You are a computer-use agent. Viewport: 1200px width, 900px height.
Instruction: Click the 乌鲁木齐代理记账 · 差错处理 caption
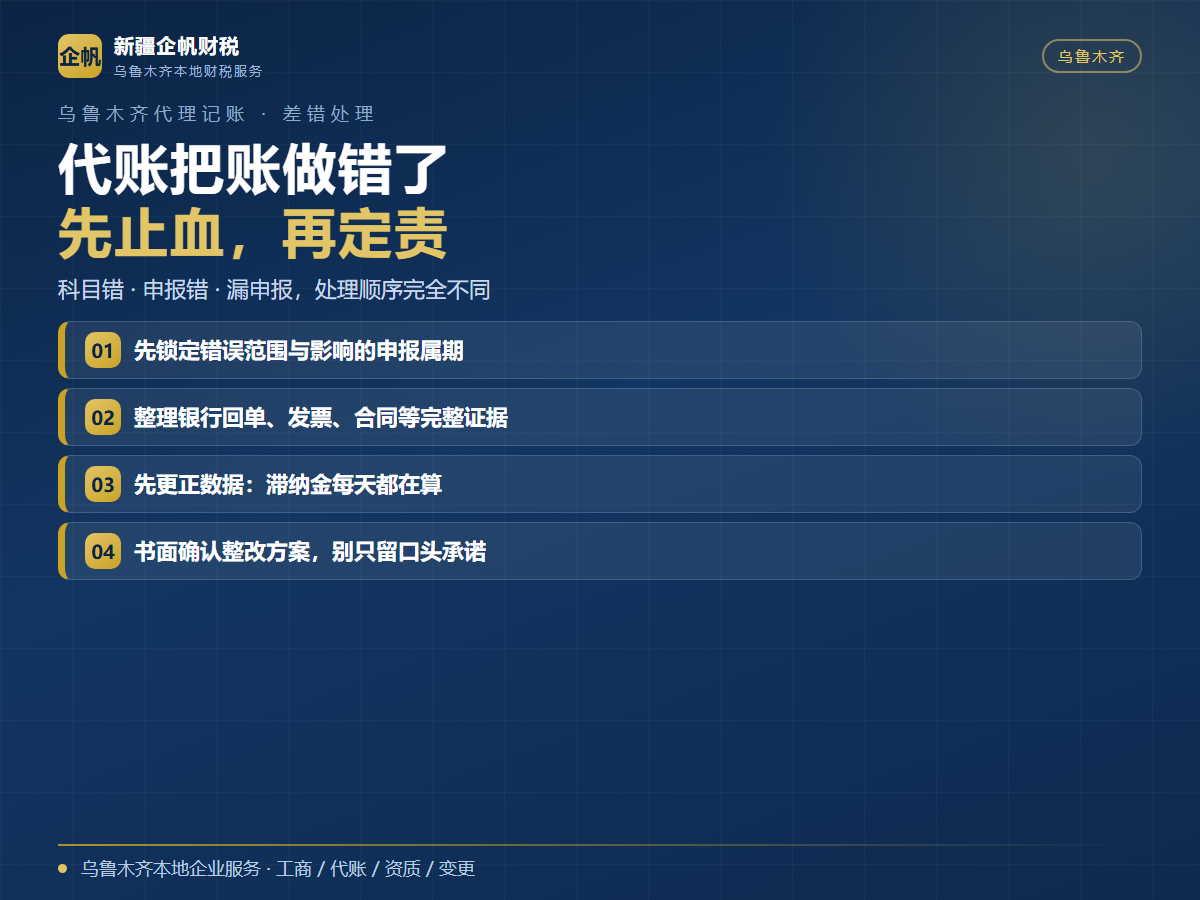(216, 114)
